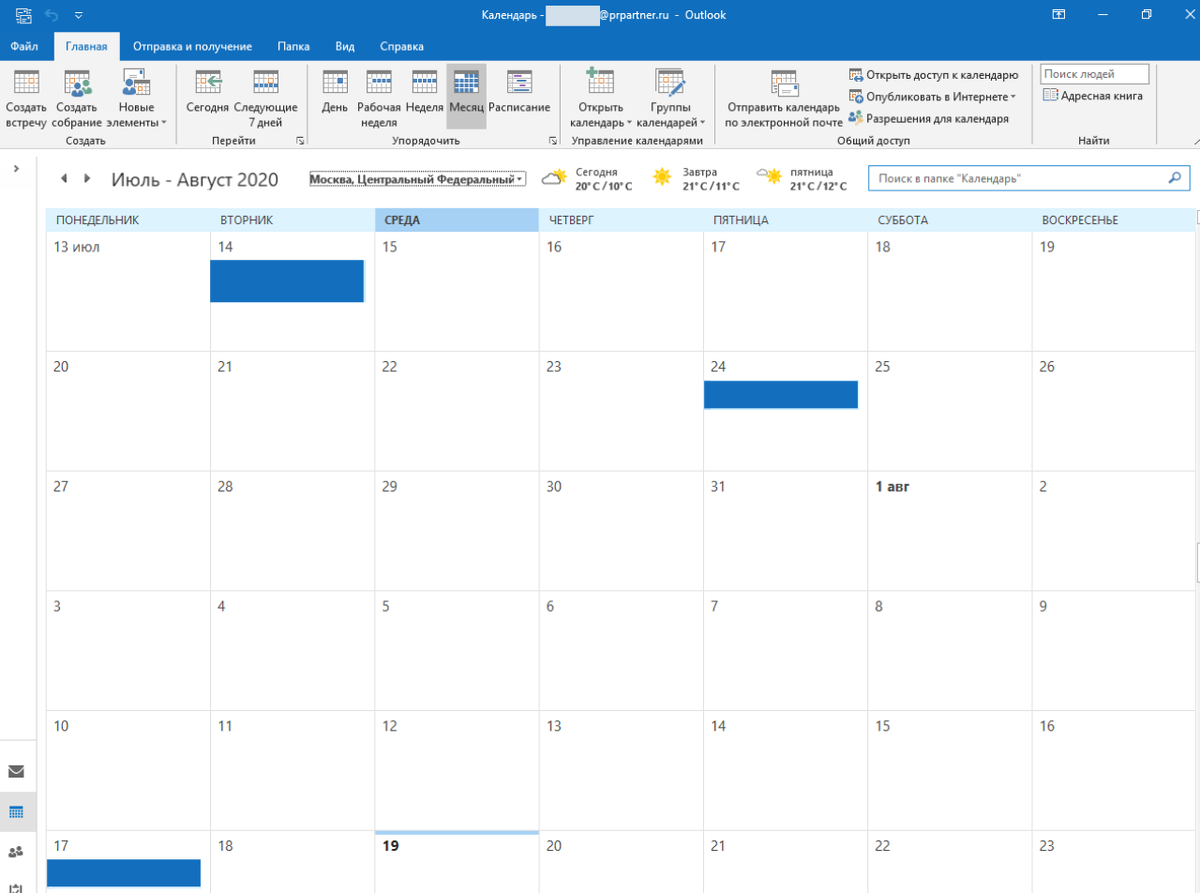The image size is (1200, 893).
Task: Select the July 29 day cell
Action: [457, 530]
